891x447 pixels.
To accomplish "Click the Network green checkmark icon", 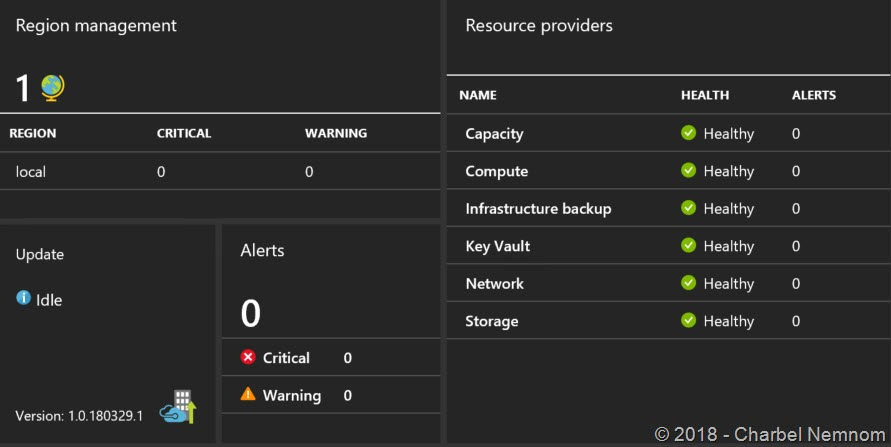I will coord(688,282).
